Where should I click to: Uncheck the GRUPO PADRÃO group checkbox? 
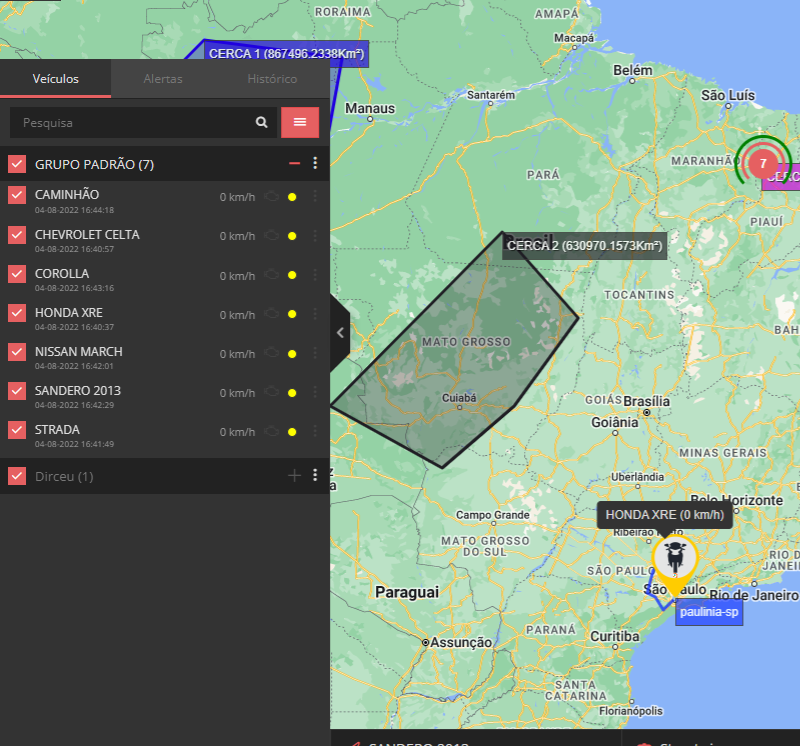click(17, 164)
